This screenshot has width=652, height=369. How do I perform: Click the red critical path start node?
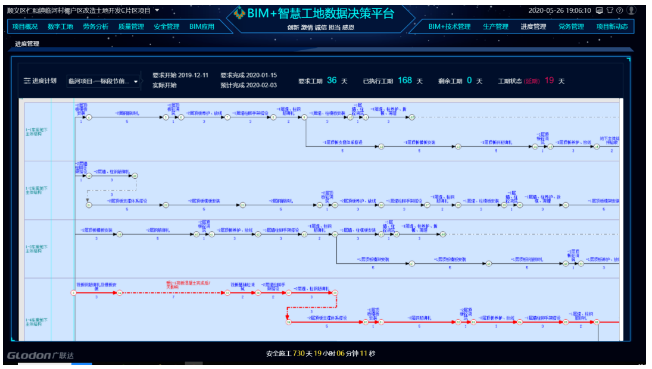click(74, 293)
